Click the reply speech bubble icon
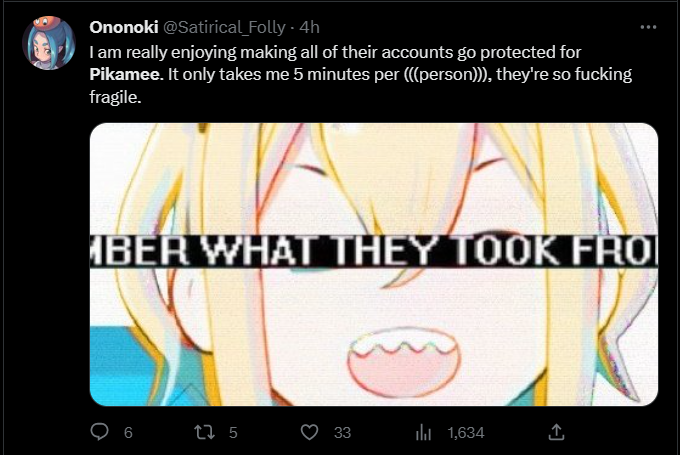The width and height of the screenshot is (680, 455). [100, 432]
